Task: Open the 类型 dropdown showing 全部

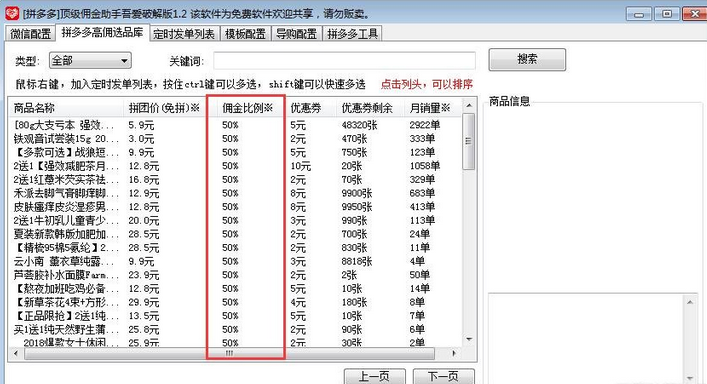Action: [x=90, y=60]
